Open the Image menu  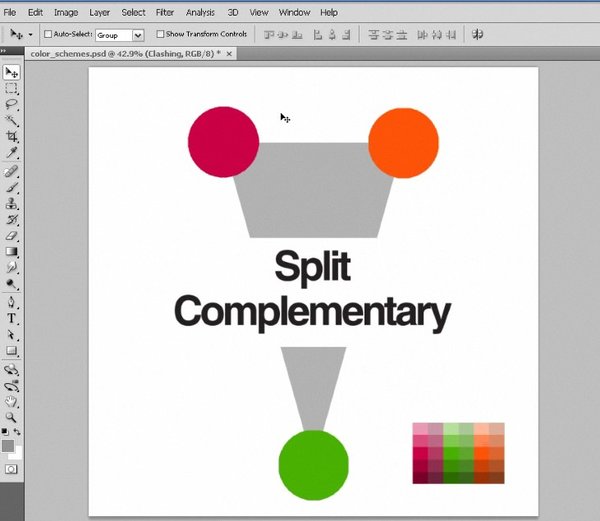tap(66, 13)
